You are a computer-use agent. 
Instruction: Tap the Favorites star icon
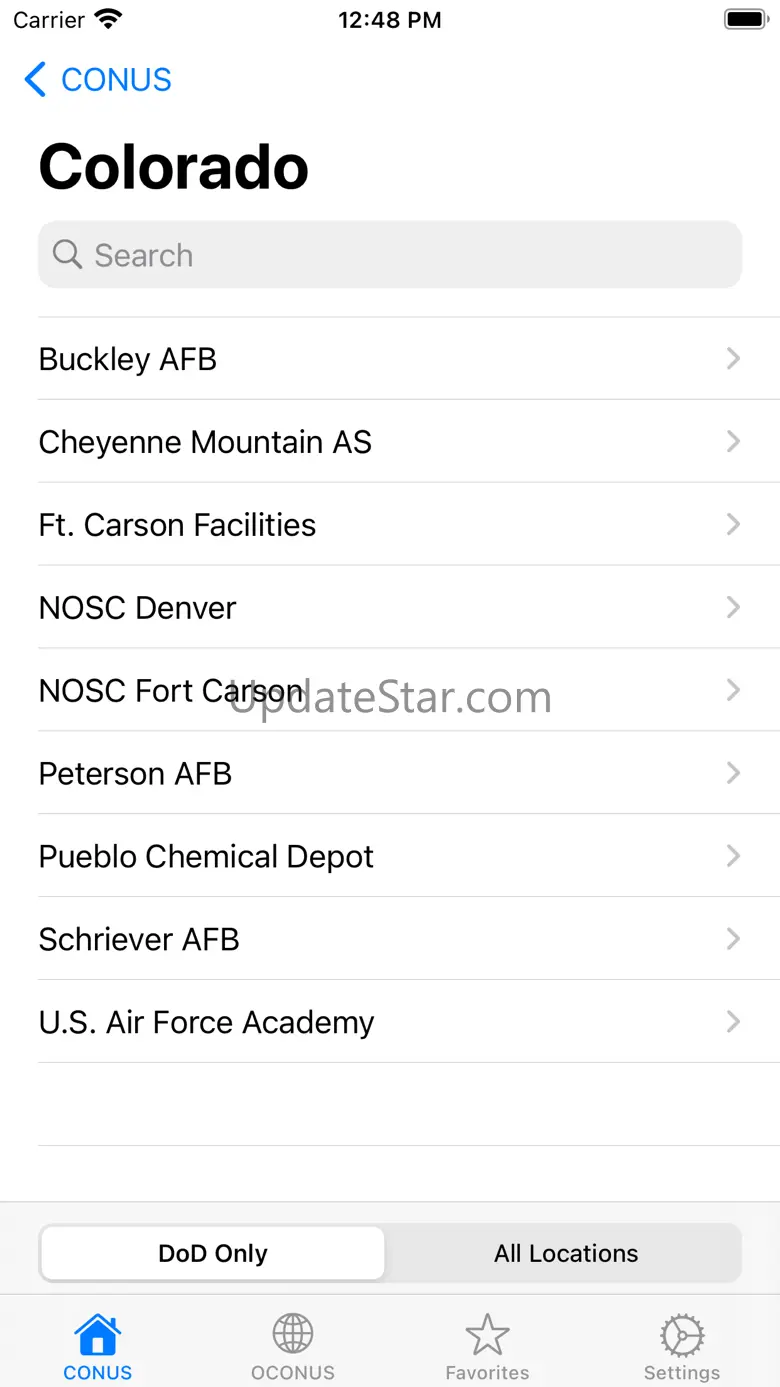coord(487,1335)
